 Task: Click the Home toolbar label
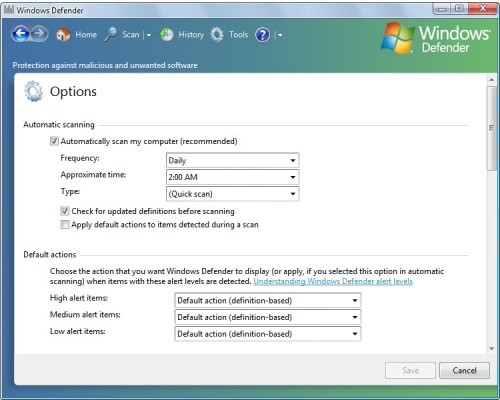point(86,34)
